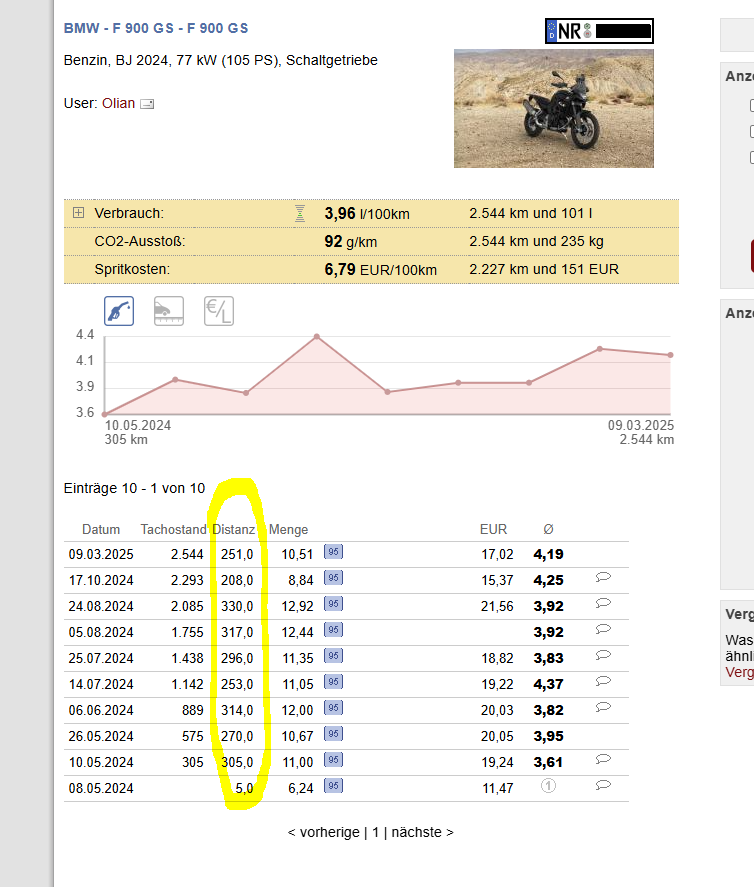The height and width of the screenshot is (887, 754).
Task: Switch chart to the cost per distance car icon
Action: [168, 311]
